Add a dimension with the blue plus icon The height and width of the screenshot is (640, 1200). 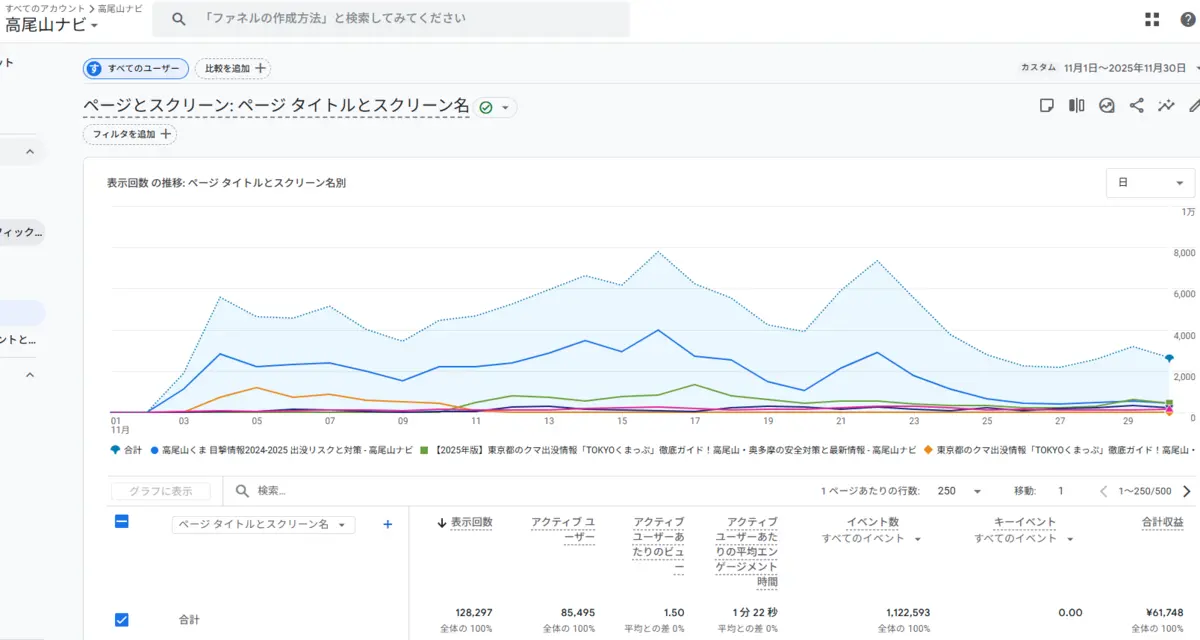[388, 524]
